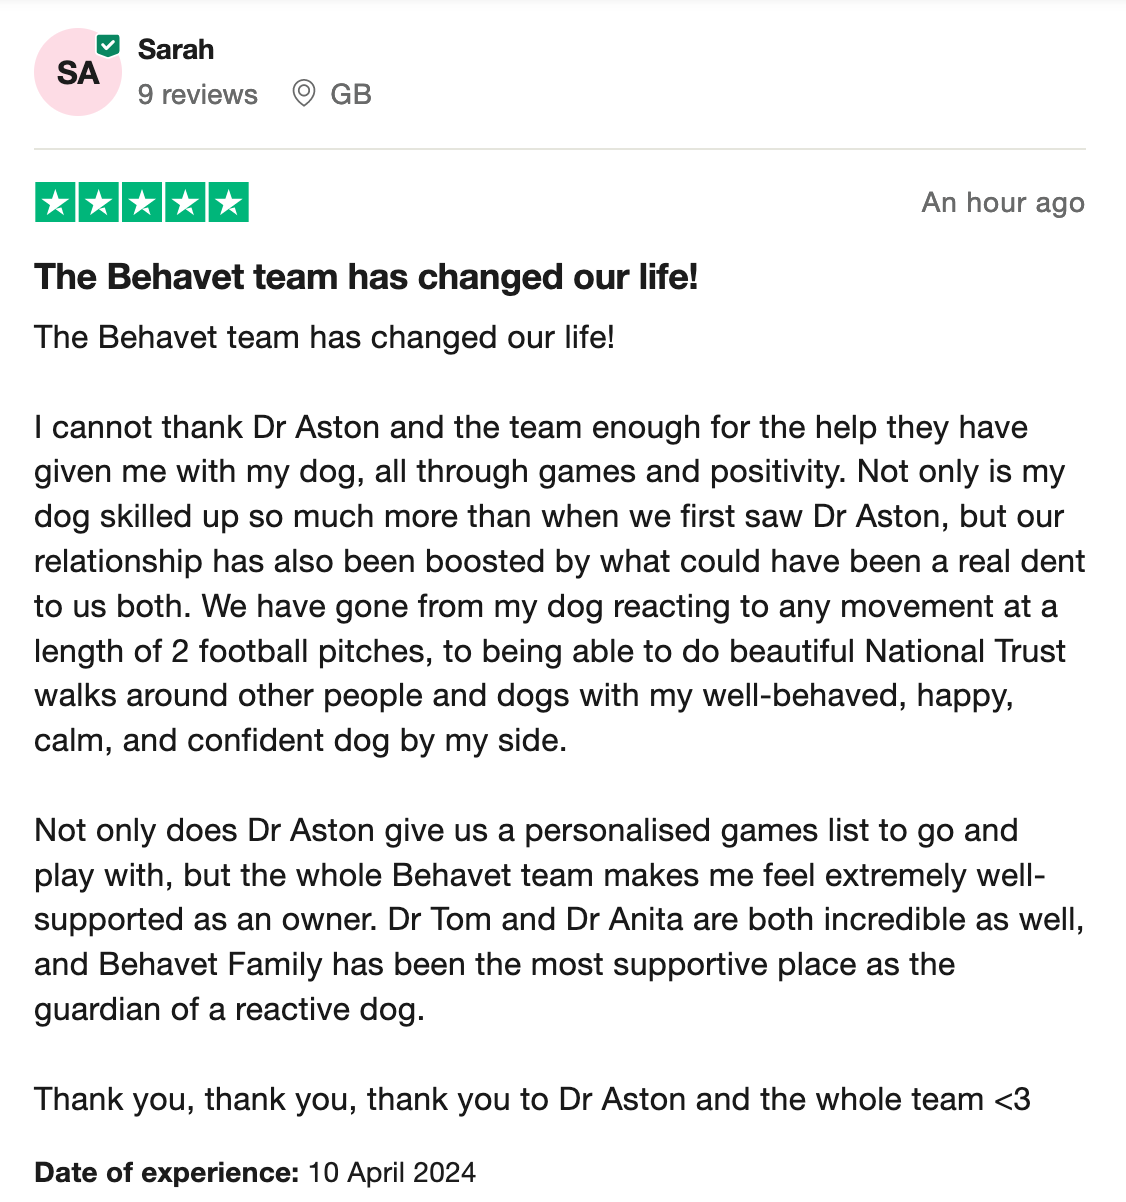The height and width of the screenshot is (1202, 1126).
Task: Click the fourth green rating star
Action: pyautogui.click(x=185, y=203)
